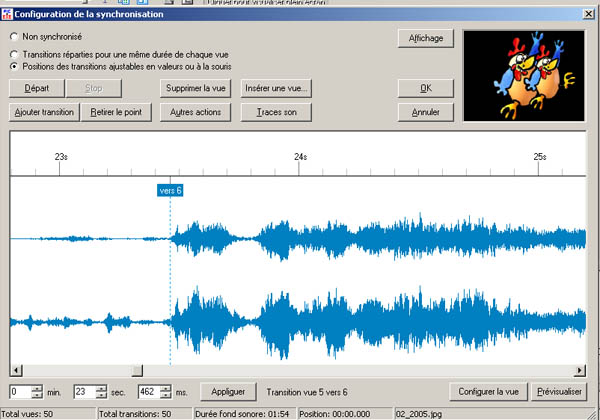
Task: Click the dialog title bar app icon
Action: coord(7,14)
